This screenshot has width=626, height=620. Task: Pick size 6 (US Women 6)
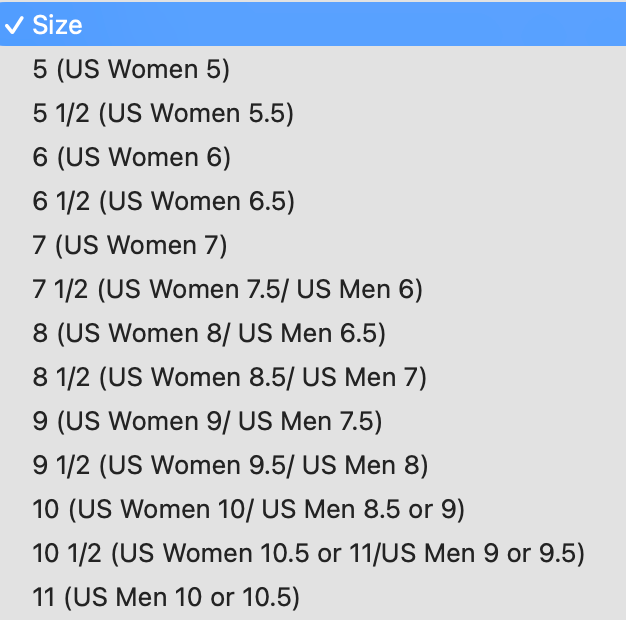click(131, 158)
